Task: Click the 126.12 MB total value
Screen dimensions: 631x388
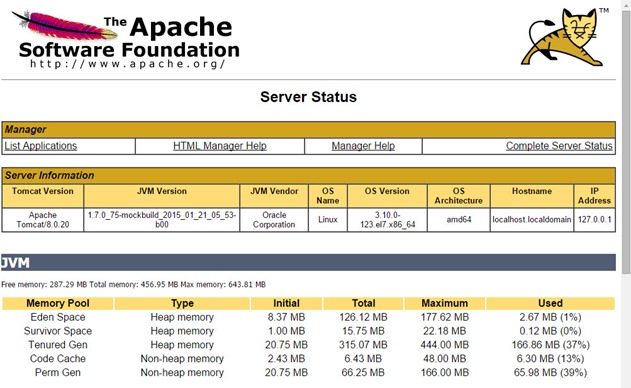Action: point(363,317)
